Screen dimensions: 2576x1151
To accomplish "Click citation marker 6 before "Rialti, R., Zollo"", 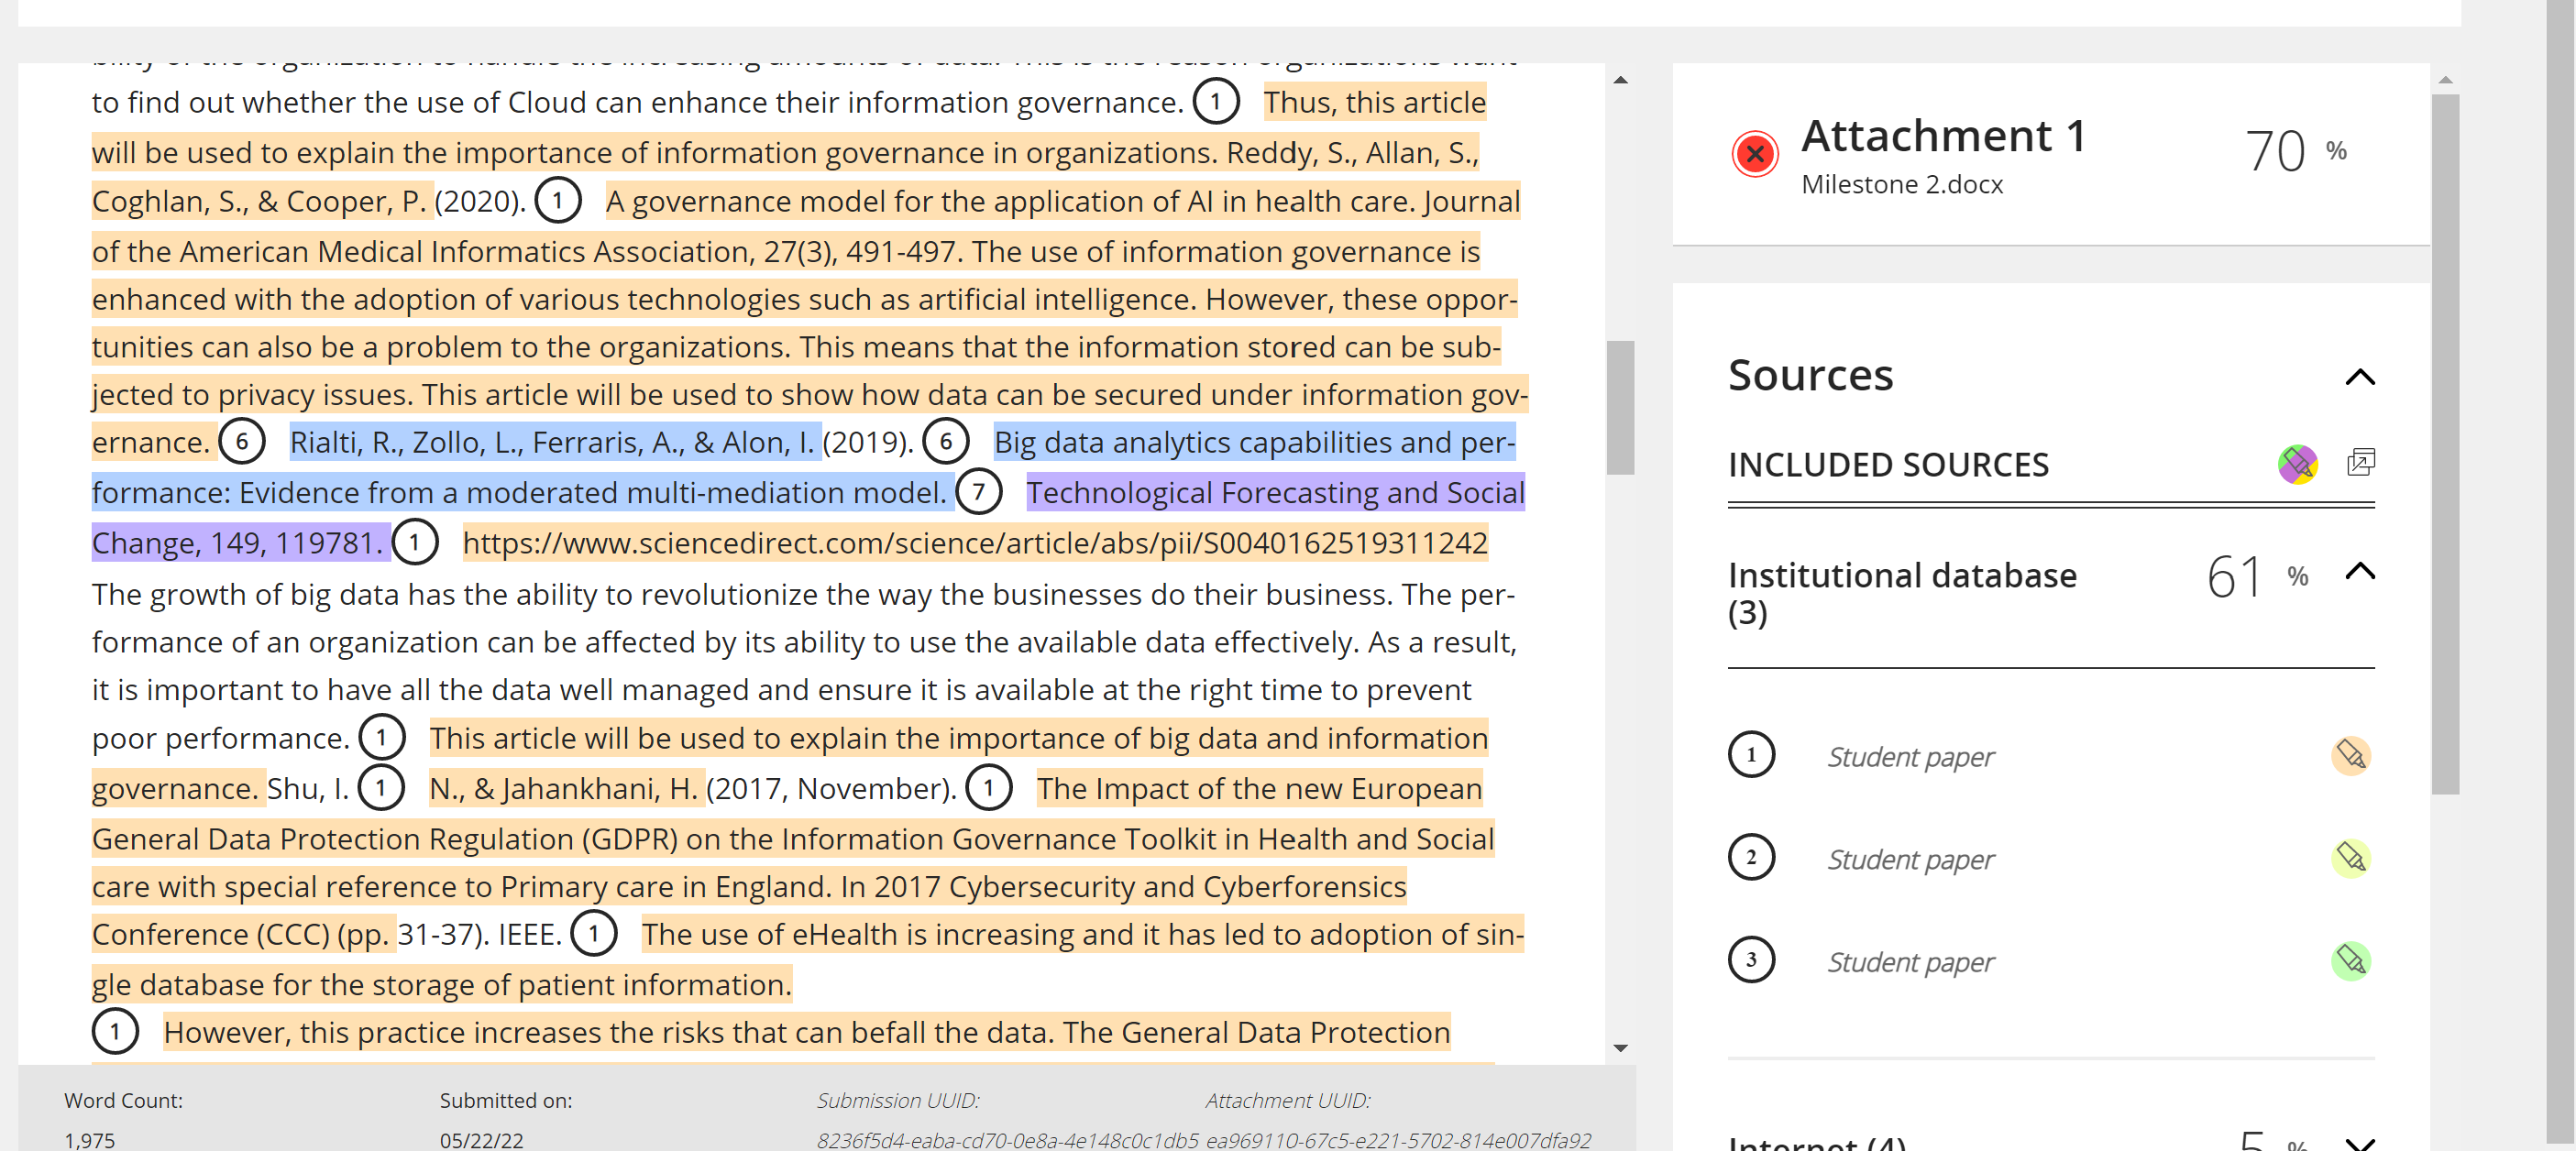I will 242,442.
